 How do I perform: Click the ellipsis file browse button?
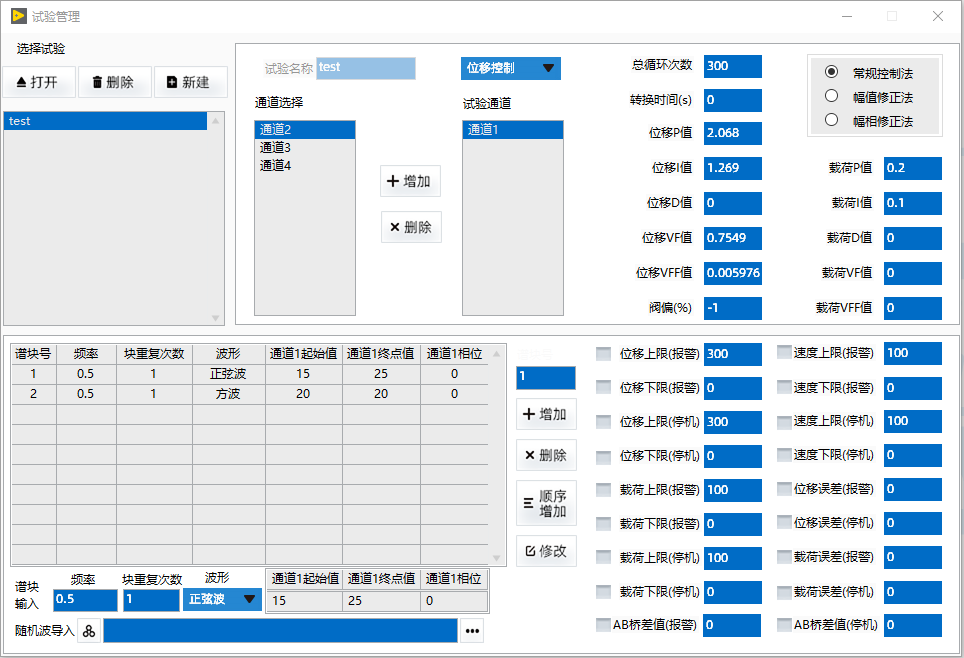coord(472,631)
